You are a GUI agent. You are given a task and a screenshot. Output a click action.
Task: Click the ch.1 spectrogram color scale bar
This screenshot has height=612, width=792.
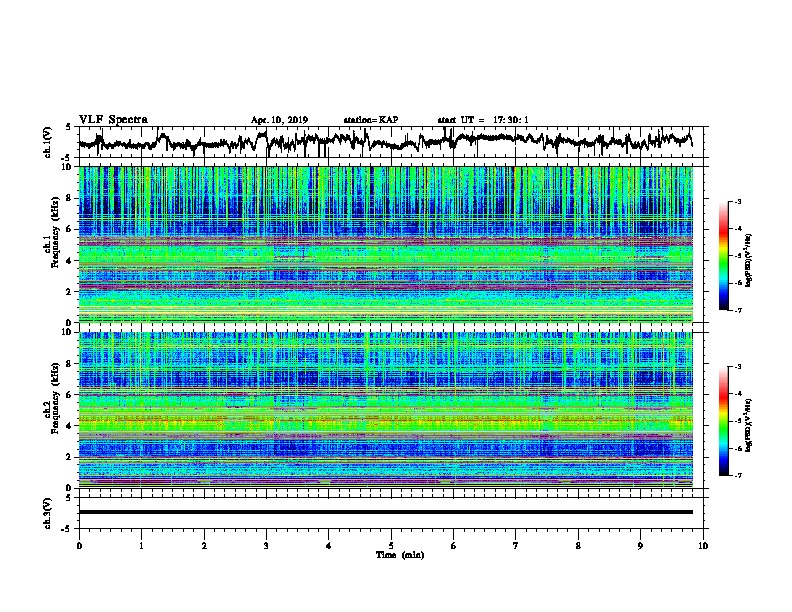pyautogui.click(x=724, y=256)
